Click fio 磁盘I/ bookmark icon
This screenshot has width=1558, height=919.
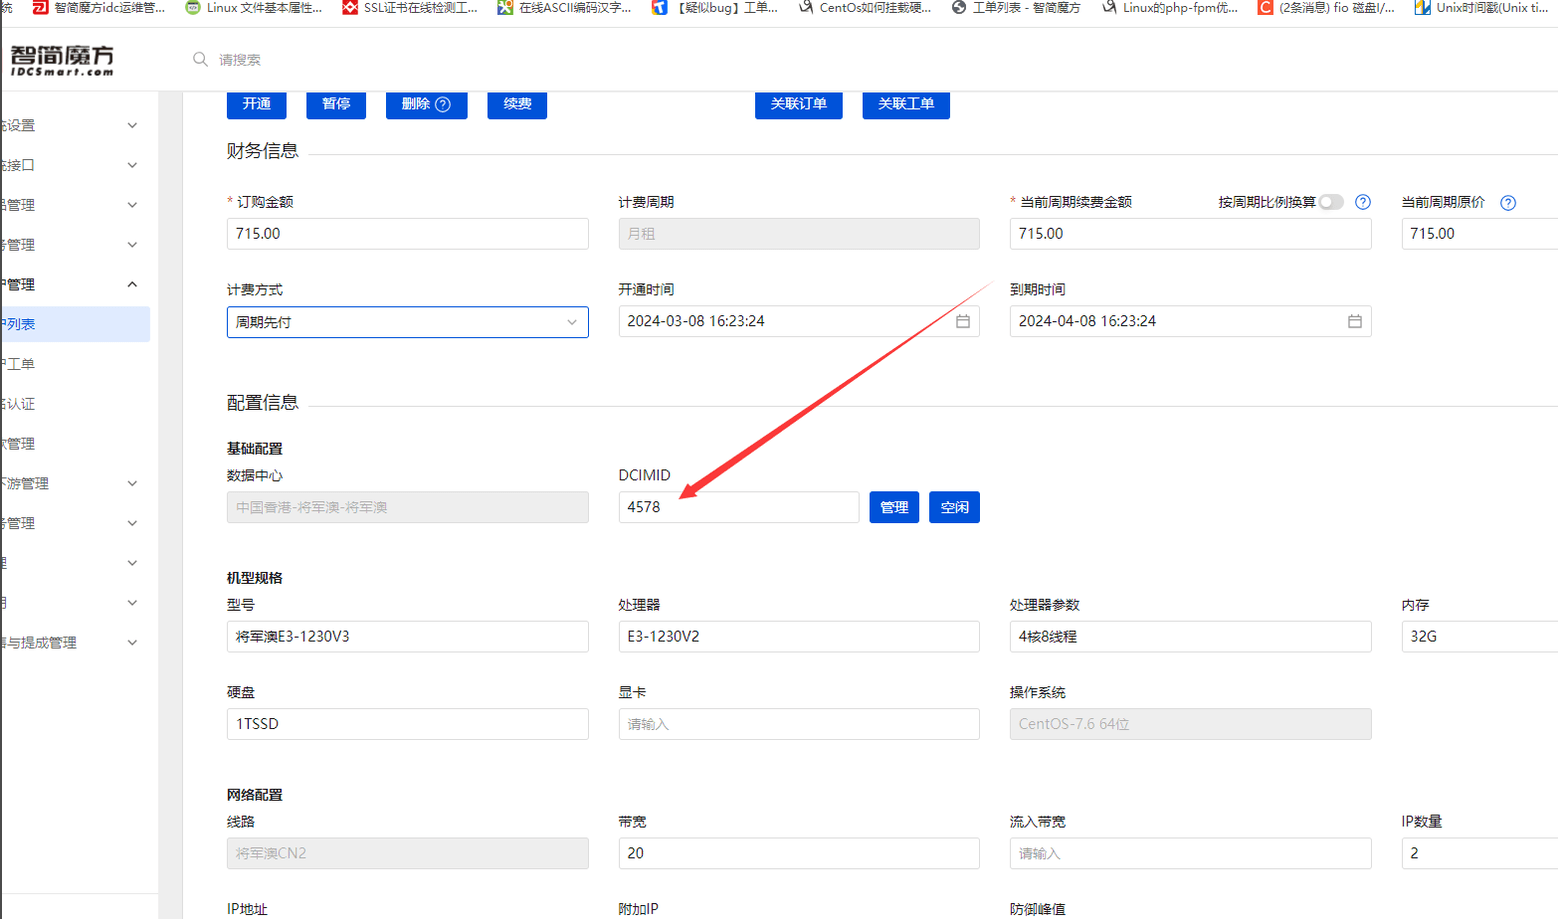(1265, 7)
